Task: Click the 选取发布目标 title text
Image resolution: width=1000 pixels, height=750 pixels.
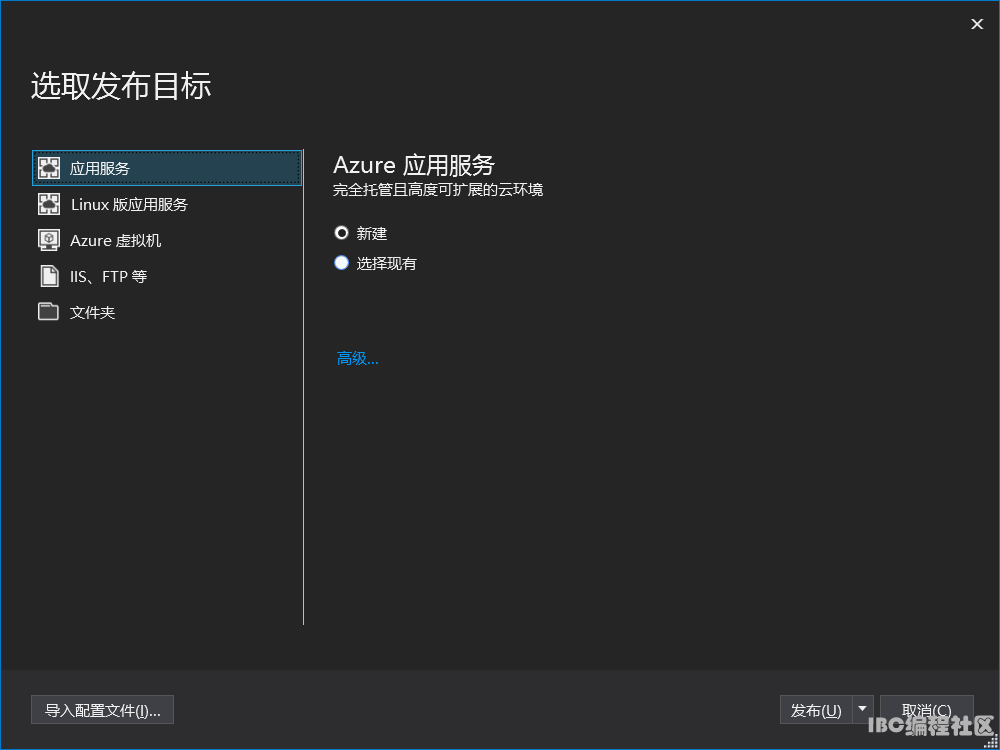Action: tap(121, 85)
